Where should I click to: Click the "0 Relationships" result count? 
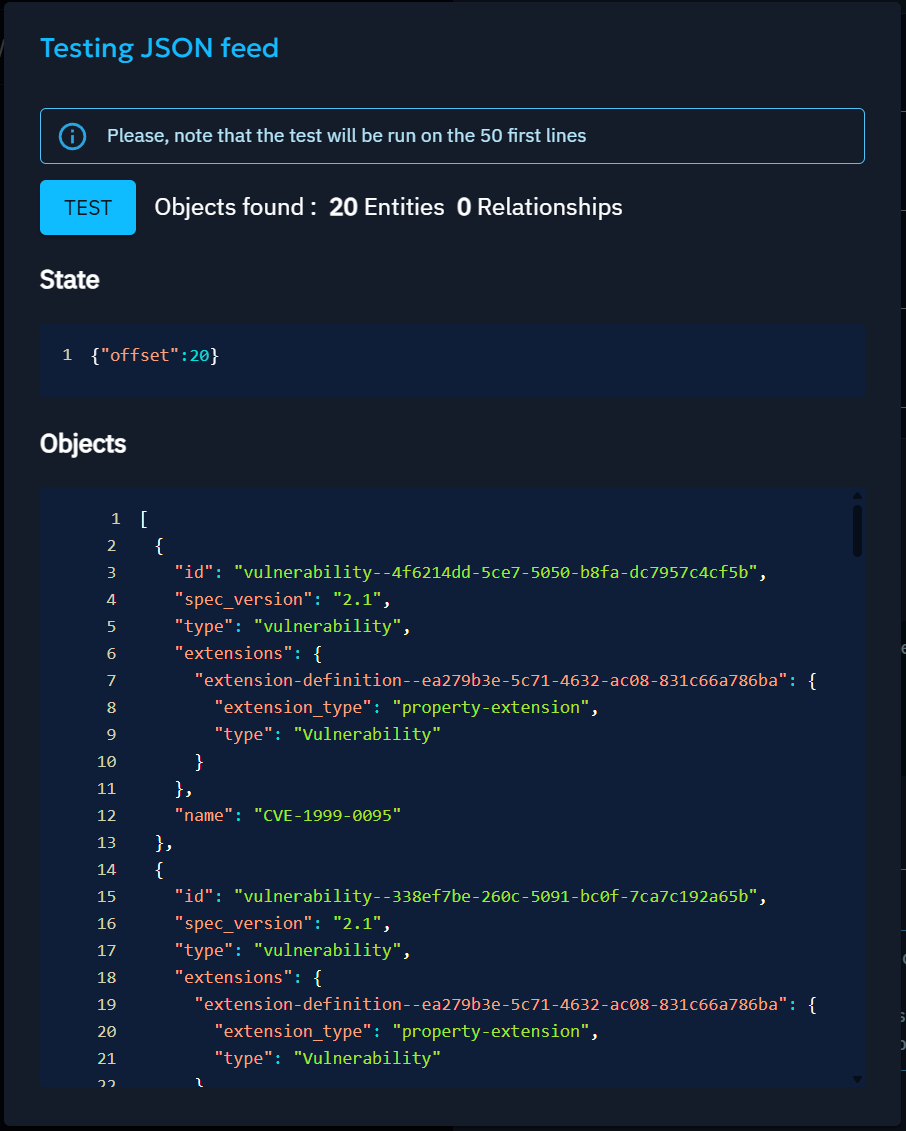tap(539, 207)
